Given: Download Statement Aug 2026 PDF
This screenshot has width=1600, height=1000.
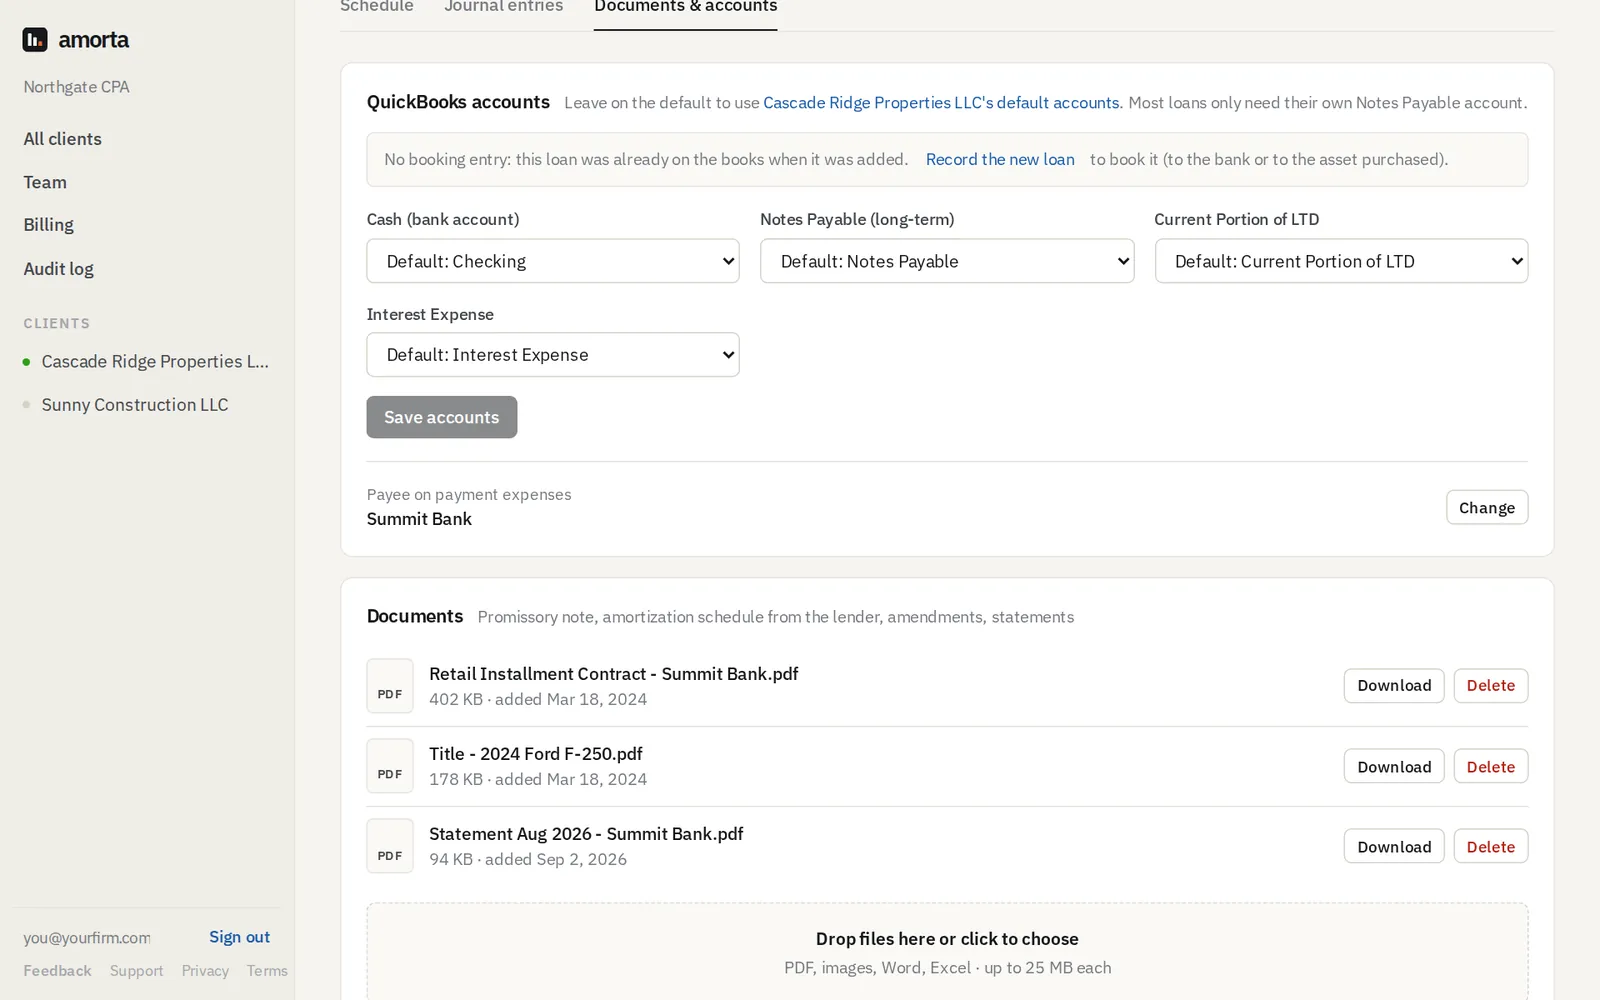Looking at the screenshot, I should 1394,847.
